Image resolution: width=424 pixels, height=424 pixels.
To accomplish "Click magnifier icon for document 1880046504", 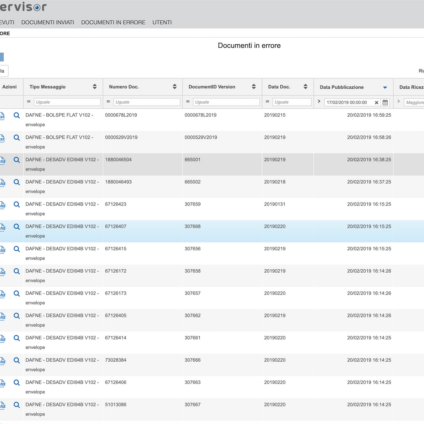I will [17, 160].
